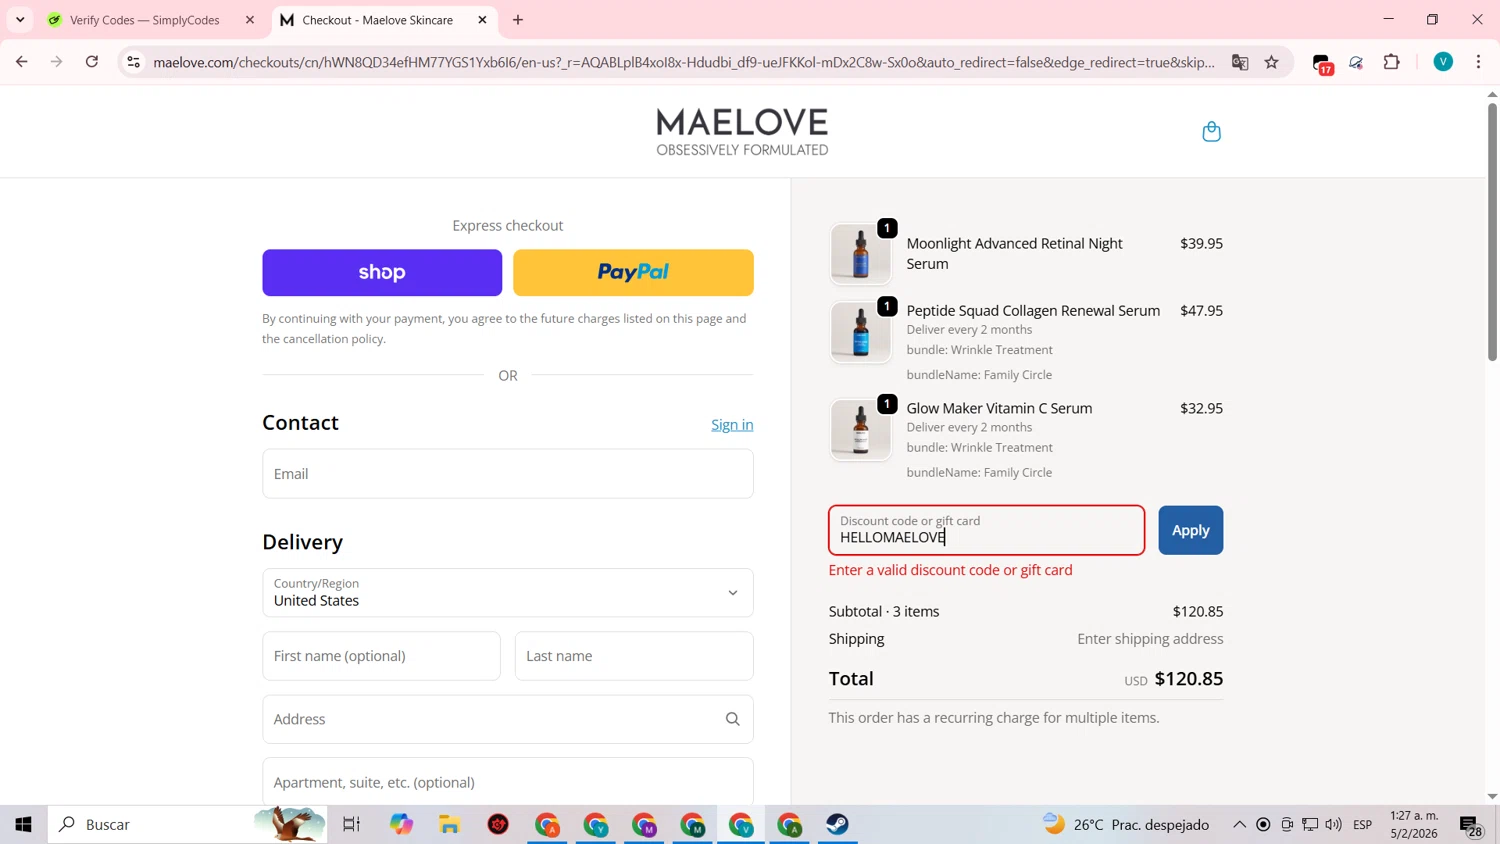Click the Glow Maker price $32.95
The height and width of the screenshot is (844, 1500).
click(1201, 408)
